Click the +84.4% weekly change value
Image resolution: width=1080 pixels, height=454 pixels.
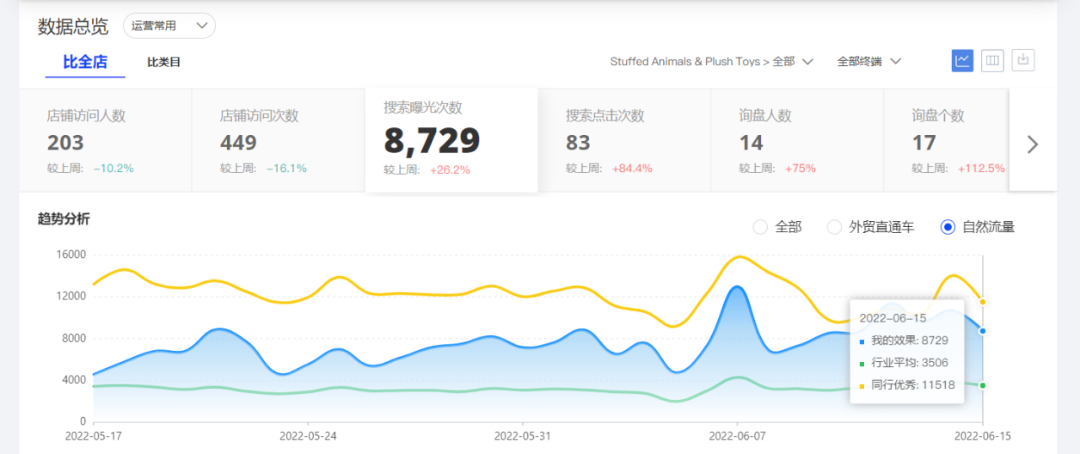coord(632,168)
